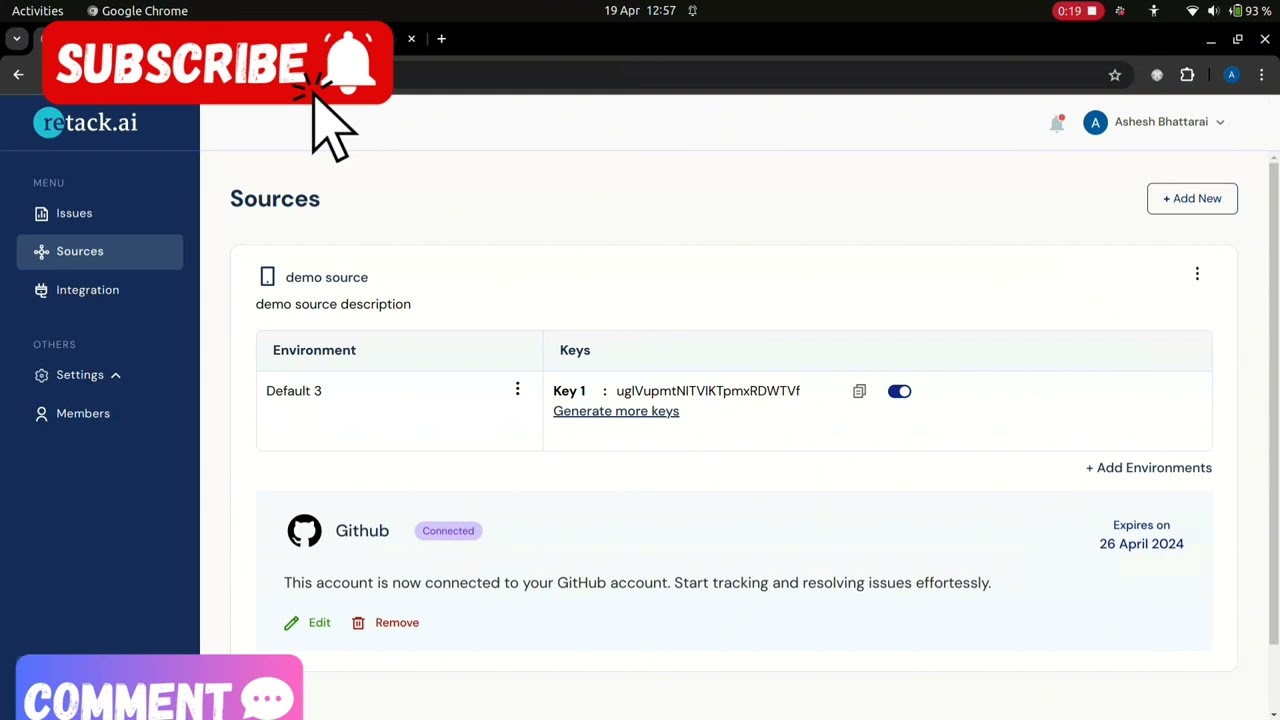Click the Edit pencil icon

coord(291,623)
